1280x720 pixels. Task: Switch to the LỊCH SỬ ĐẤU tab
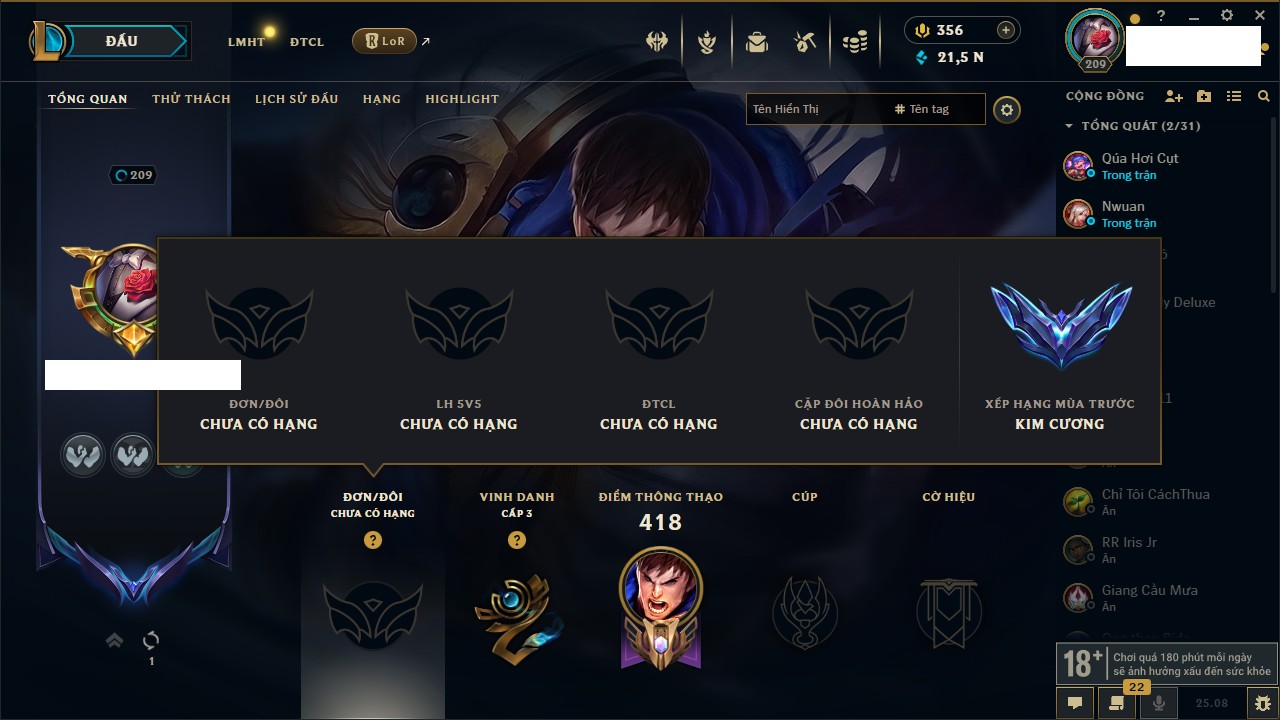296,99
